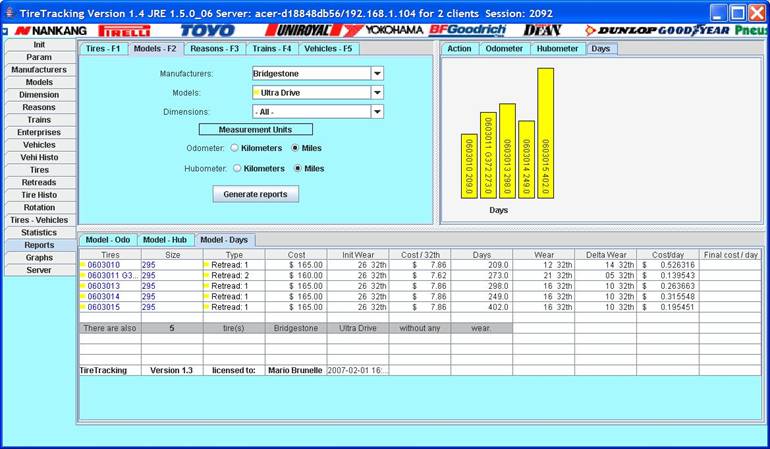The height and width of the screenshot is (449, 770).
Task: Click the Toyo brand logo in banner
Action: pos(207,30)
